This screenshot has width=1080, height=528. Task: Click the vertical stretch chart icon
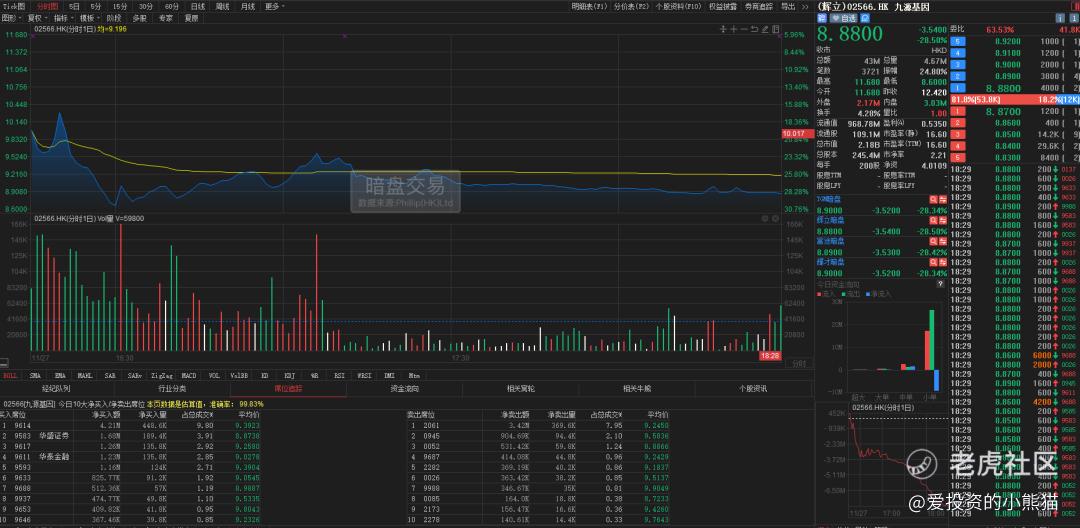coord(723,29)
